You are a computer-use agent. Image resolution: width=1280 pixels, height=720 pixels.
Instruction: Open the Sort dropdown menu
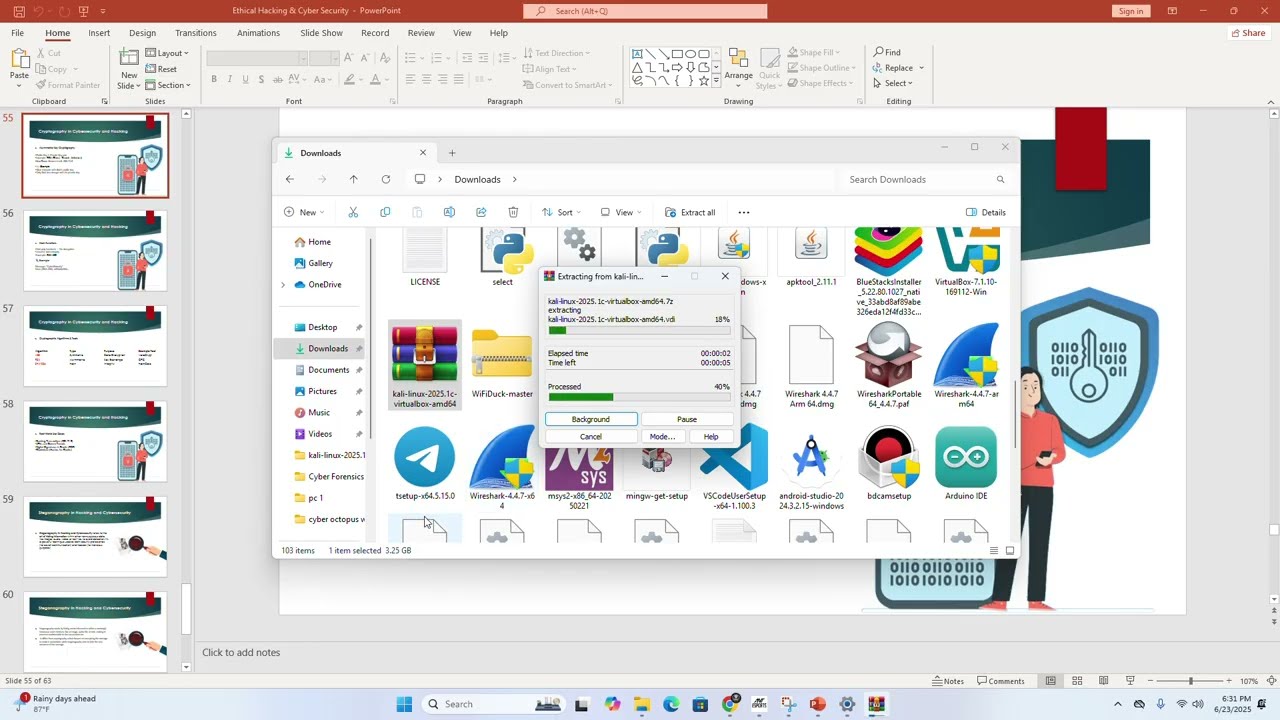pos(558,212)
